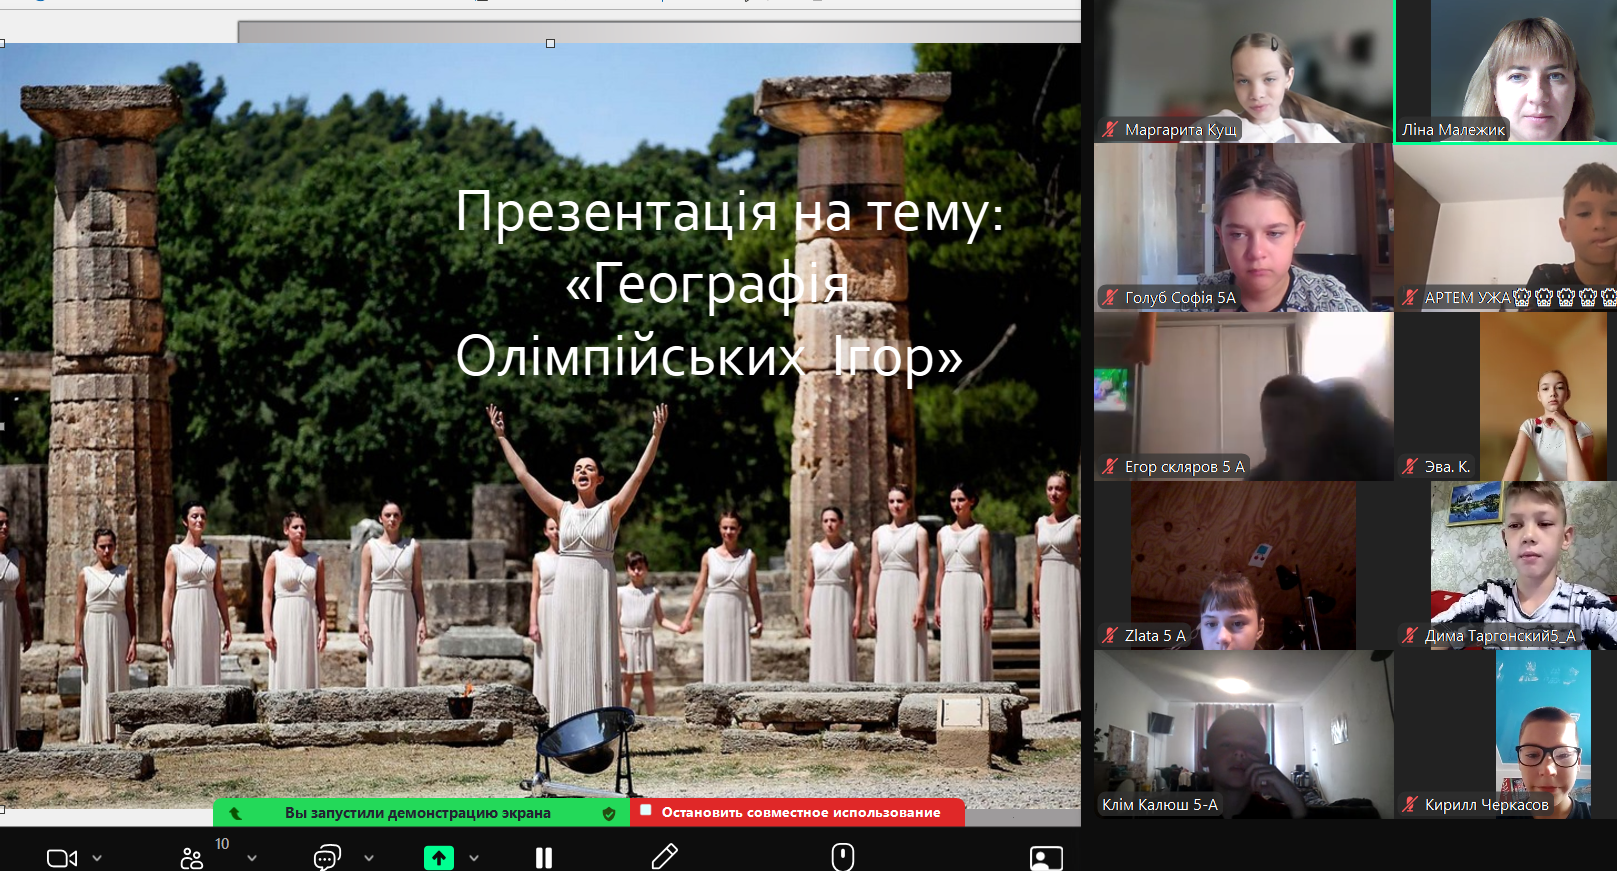
Task: Click the Ліна Малежик name label
Action: (1453, 129)
